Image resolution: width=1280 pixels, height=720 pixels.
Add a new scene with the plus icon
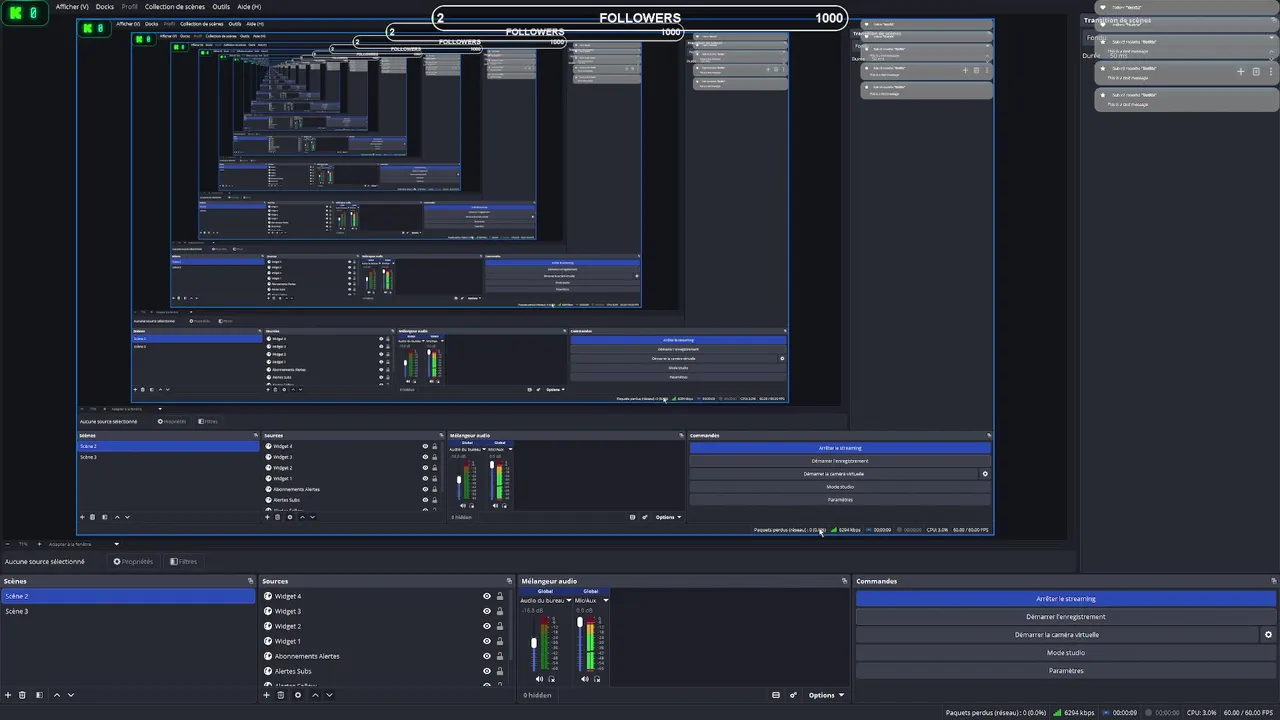click(8, 695)
